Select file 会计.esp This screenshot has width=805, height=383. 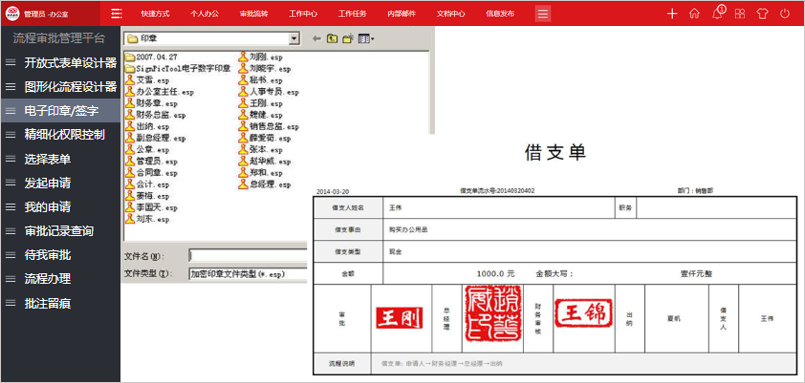147,184
